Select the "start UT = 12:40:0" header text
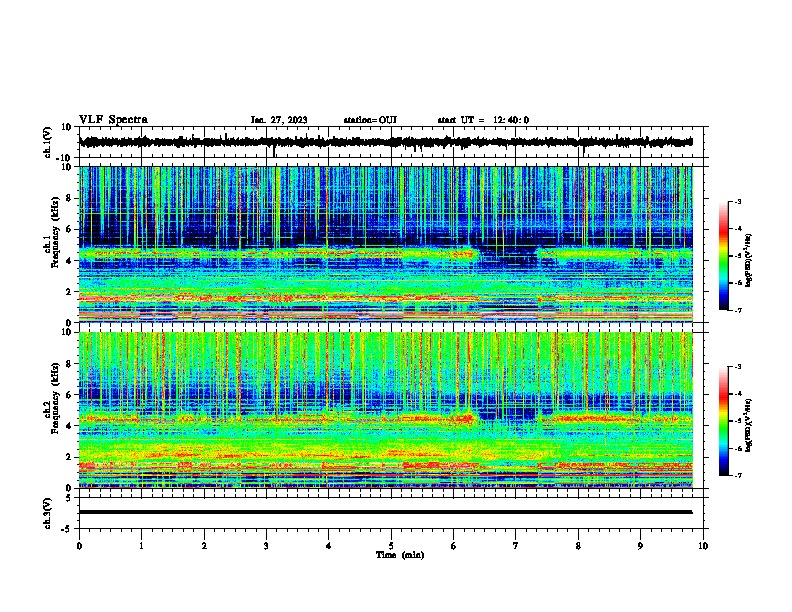792x612 pixels. tap(483, 120)
